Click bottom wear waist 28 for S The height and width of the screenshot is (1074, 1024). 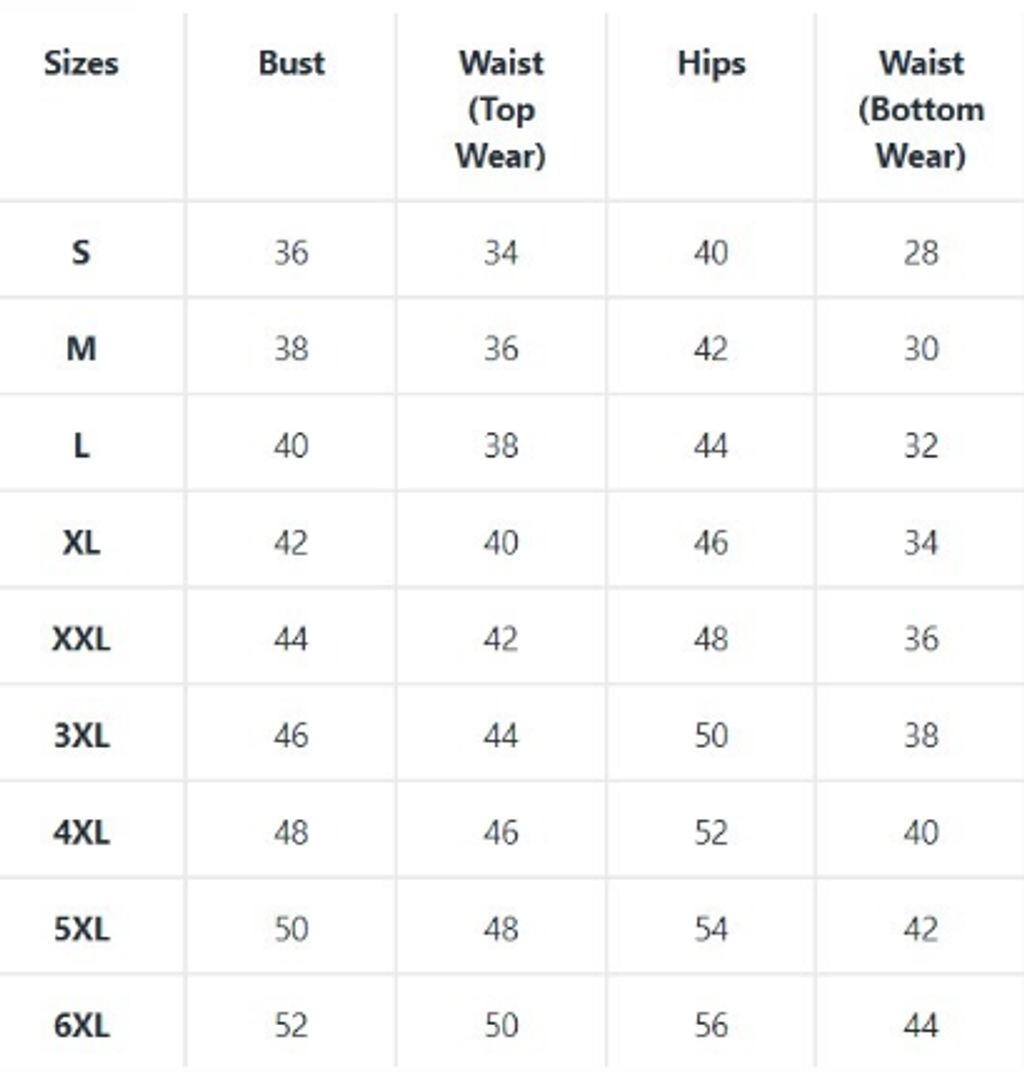click(x=921, y=252)
